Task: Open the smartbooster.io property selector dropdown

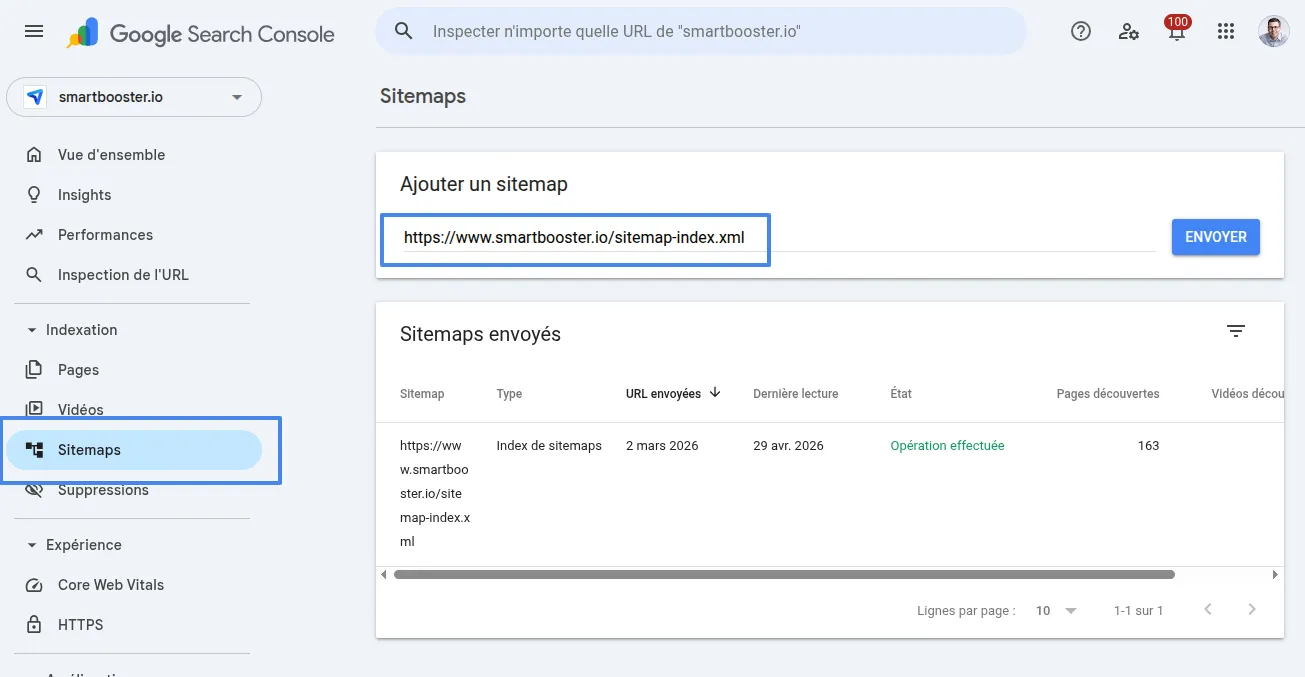Action: [134, 97]
